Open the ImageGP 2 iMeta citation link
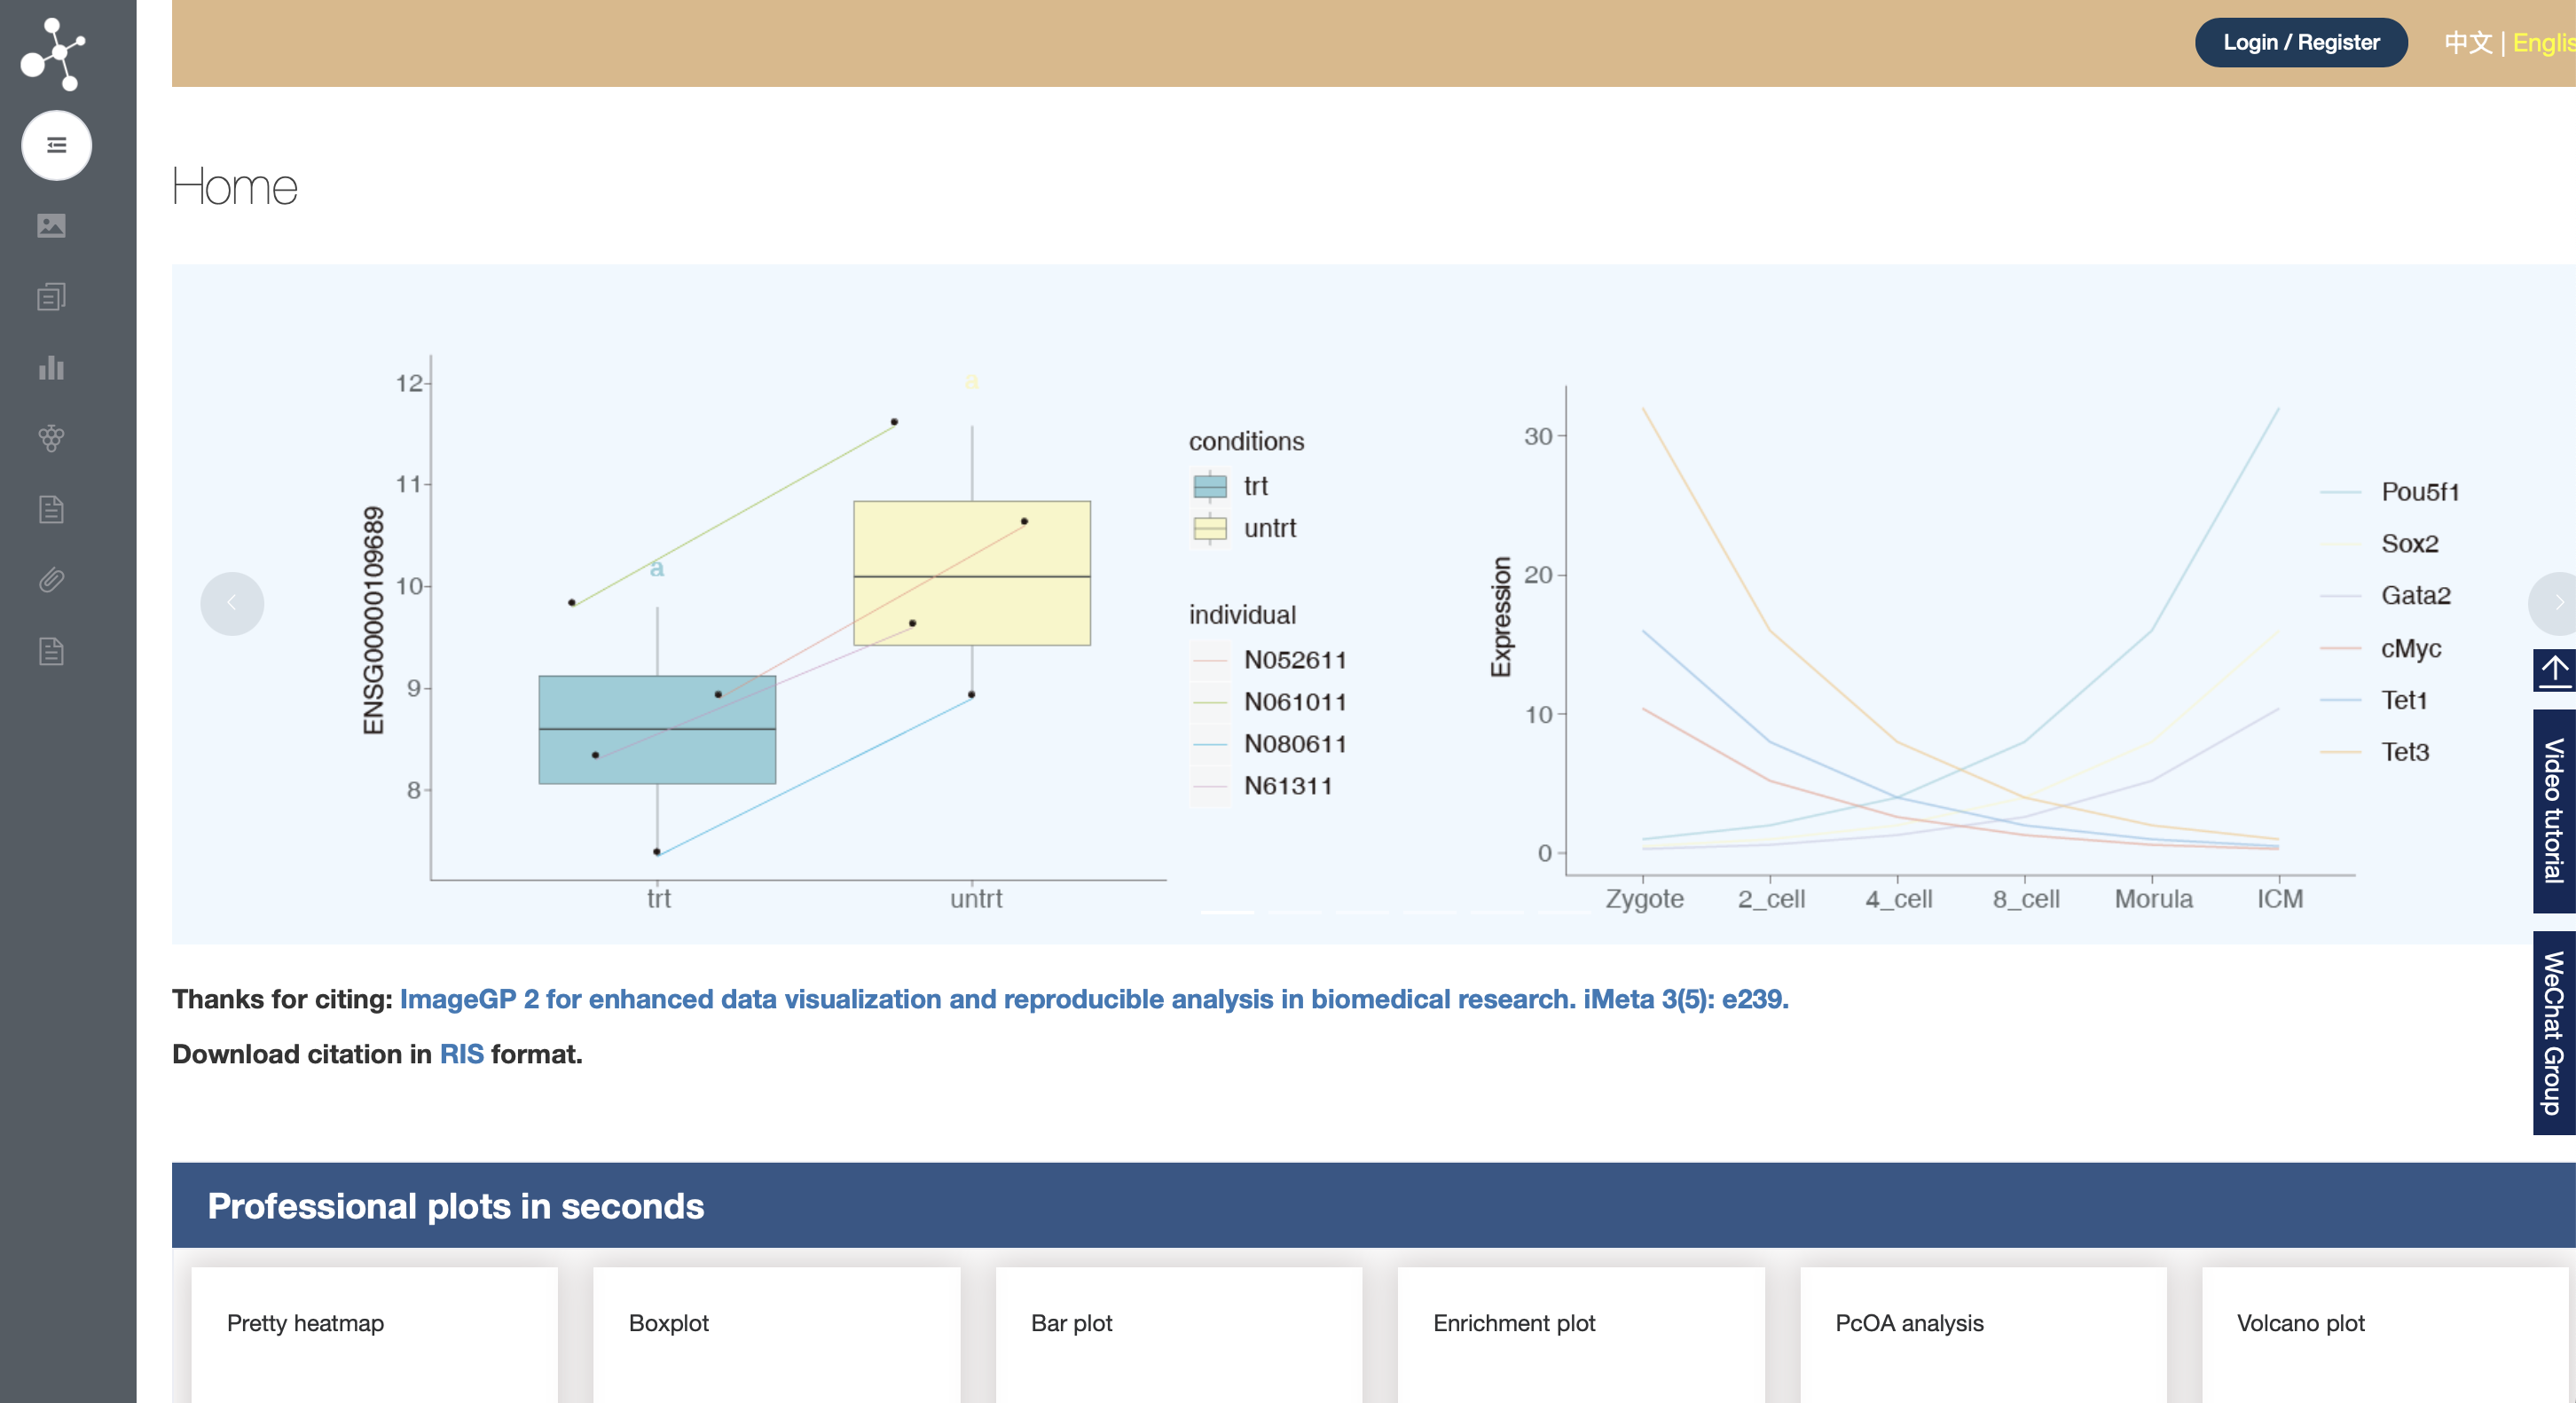The image size is (2576, 1403). [1093, 999]
